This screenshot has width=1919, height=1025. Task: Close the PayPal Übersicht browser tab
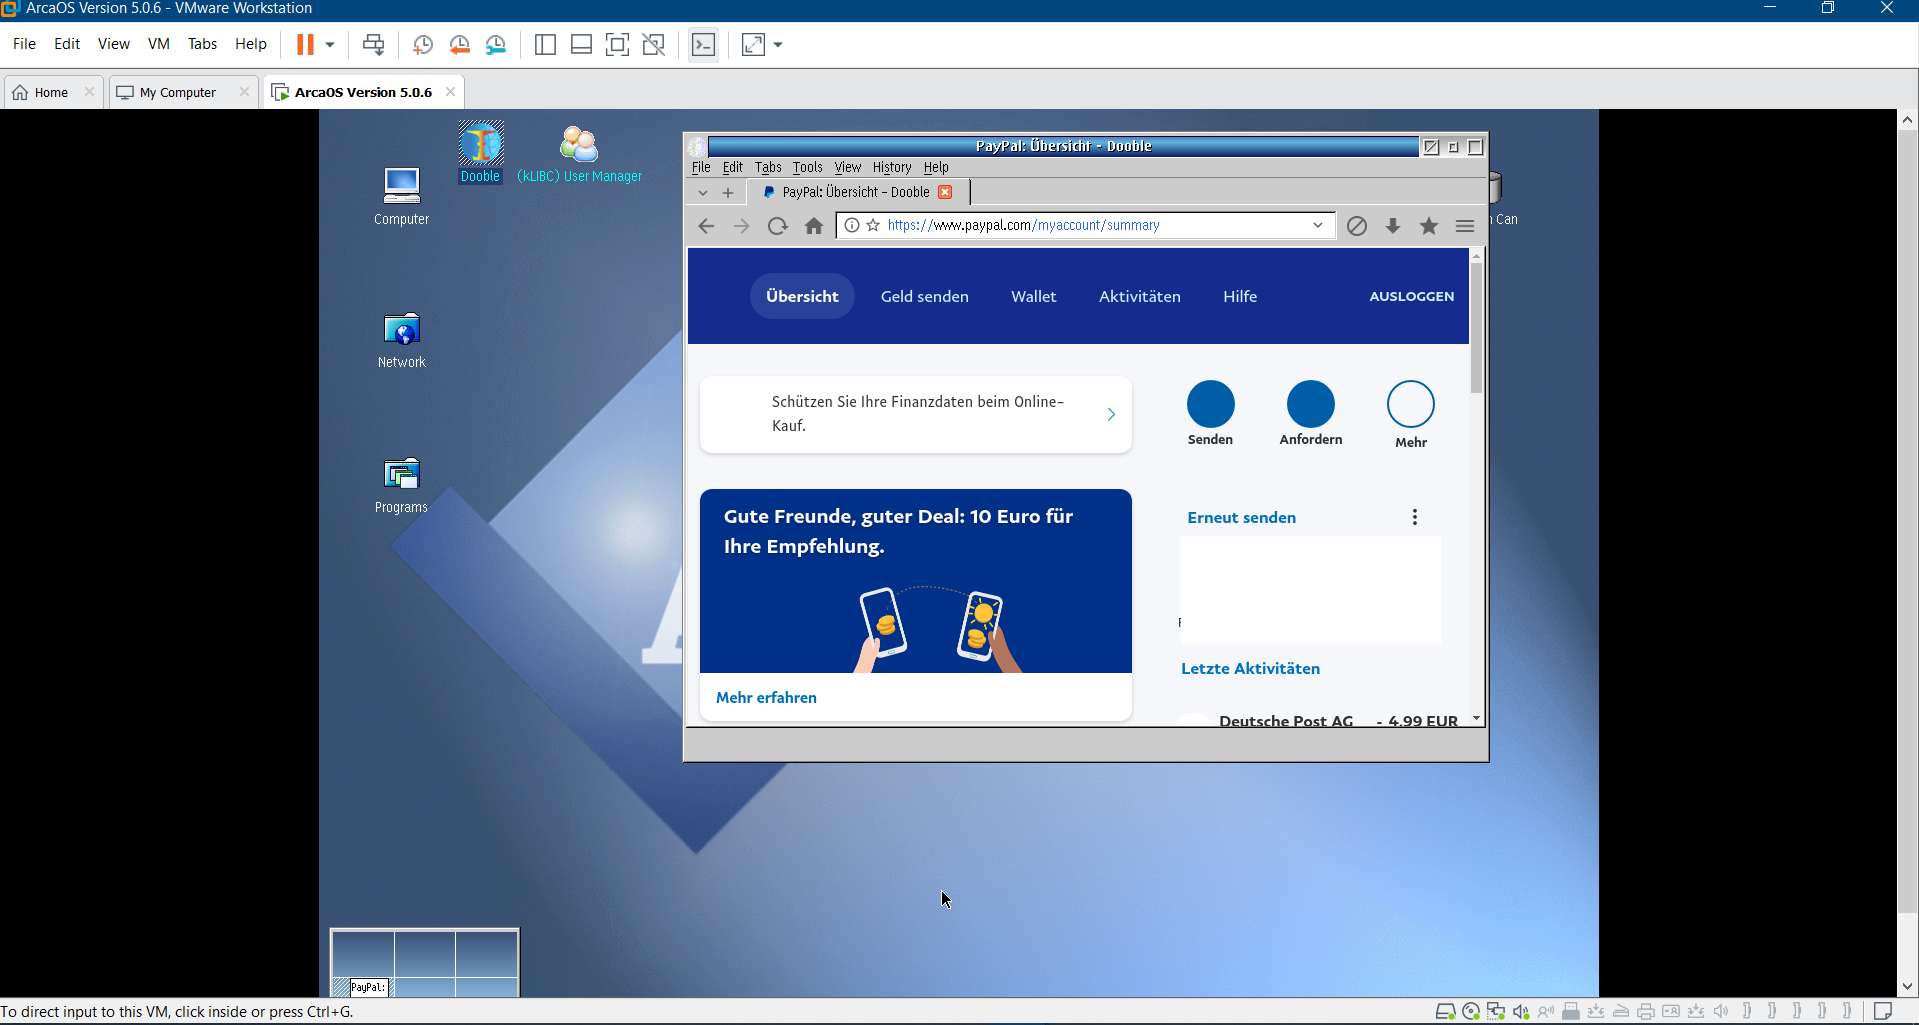(x=945, y=192)
